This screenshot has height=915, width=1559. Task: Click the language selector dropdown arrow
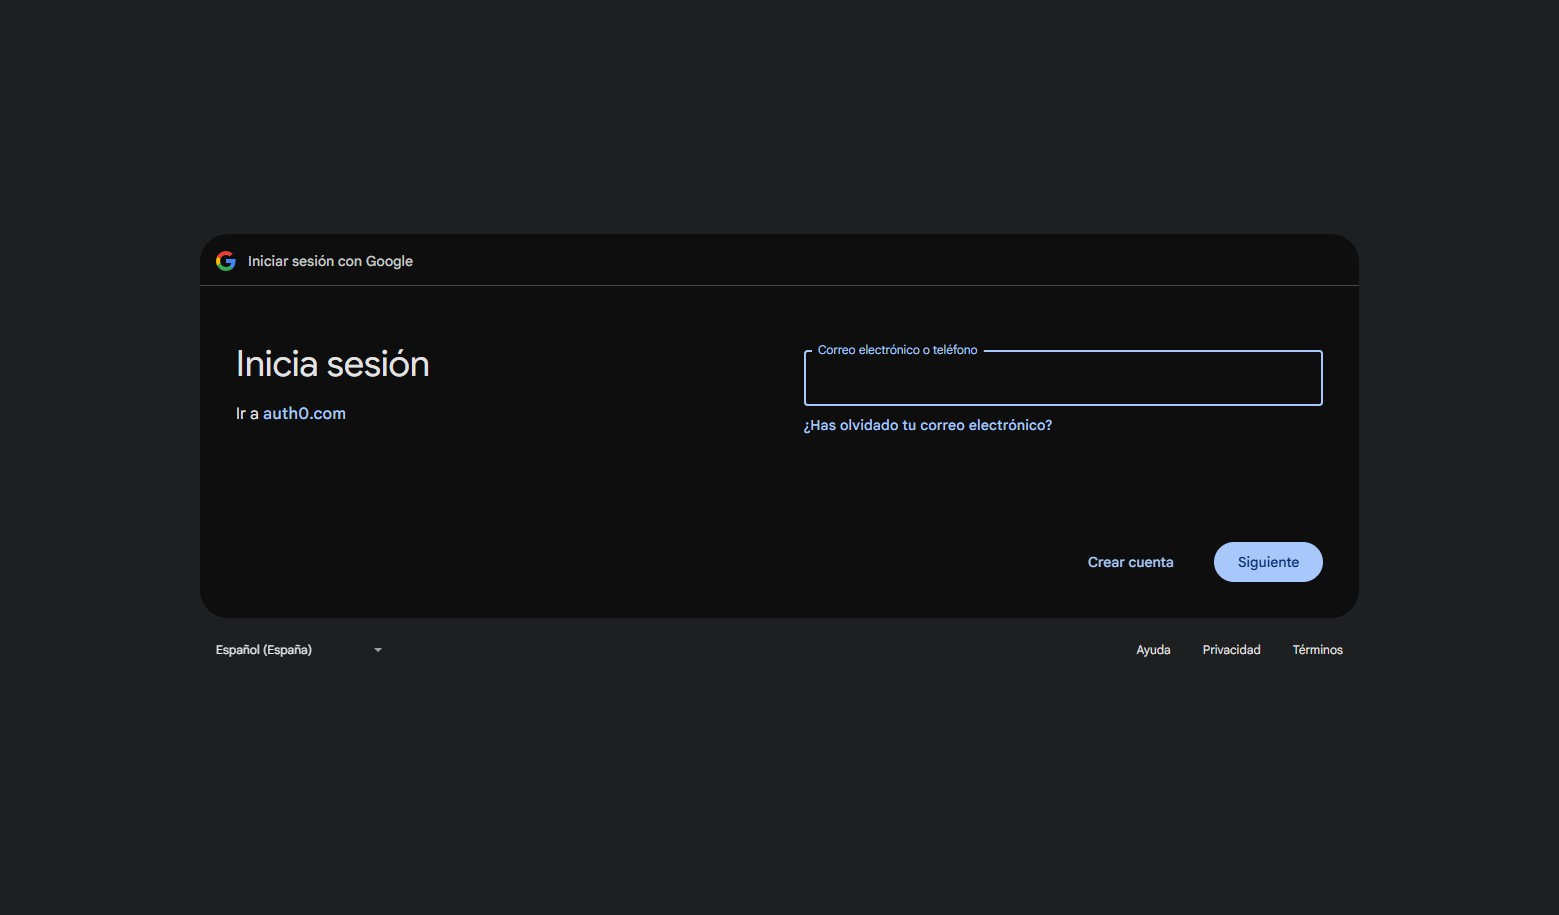pyautogui.click(x=378, y=650)
